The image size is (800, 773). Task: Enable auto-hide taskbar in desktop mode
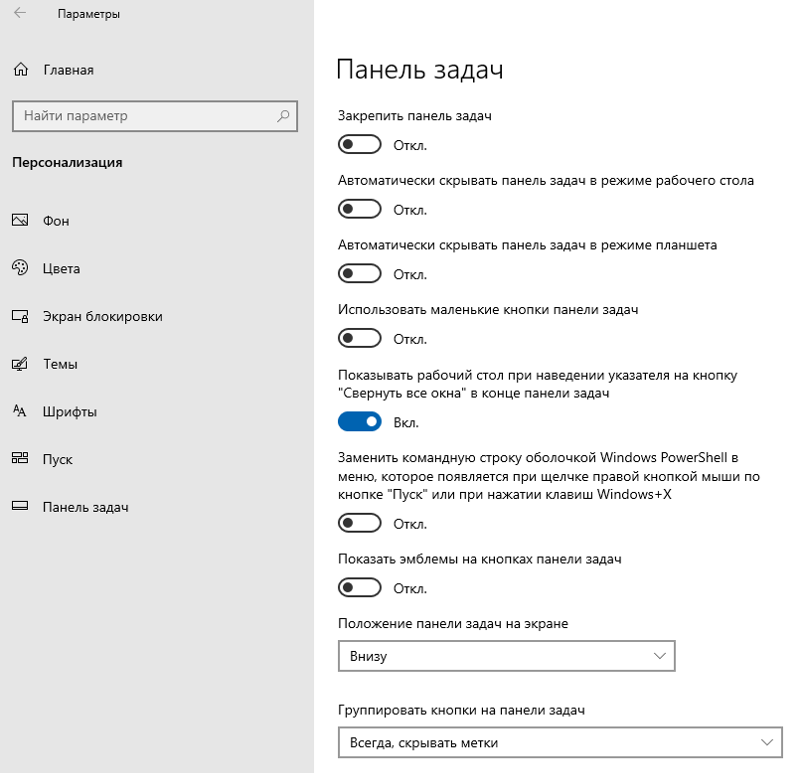click(360, 209)
